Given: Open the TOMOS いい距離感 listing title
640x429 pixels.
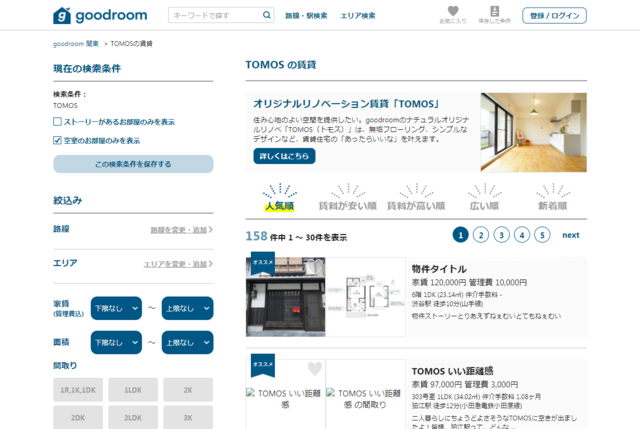Looking at the screenshot, I should pos(452,371).
